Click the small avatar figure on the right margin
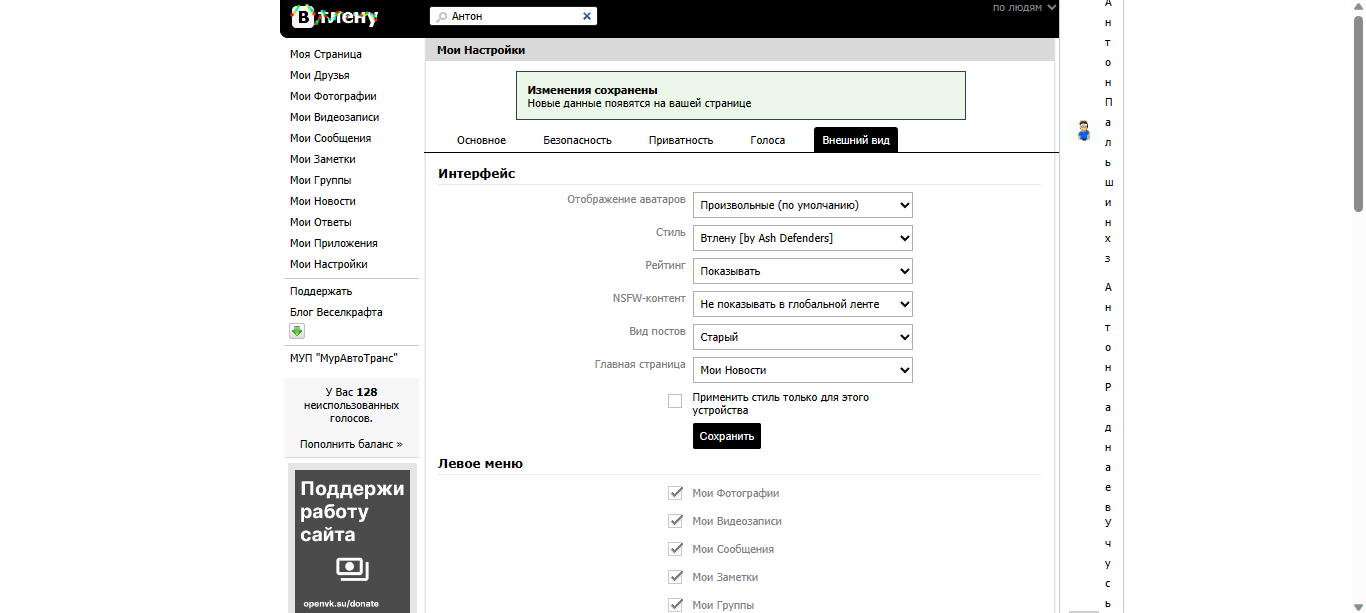Viewport: 1366px width, 613px height. 1083,131
